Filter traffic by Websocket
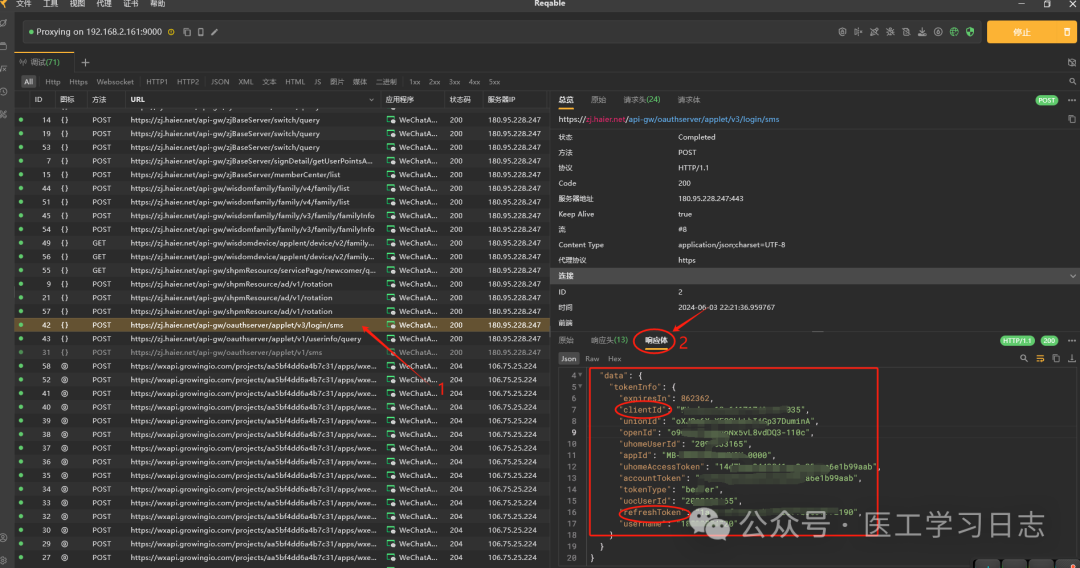The height and width of the screenshot is (568, 1080). point(115,82)
